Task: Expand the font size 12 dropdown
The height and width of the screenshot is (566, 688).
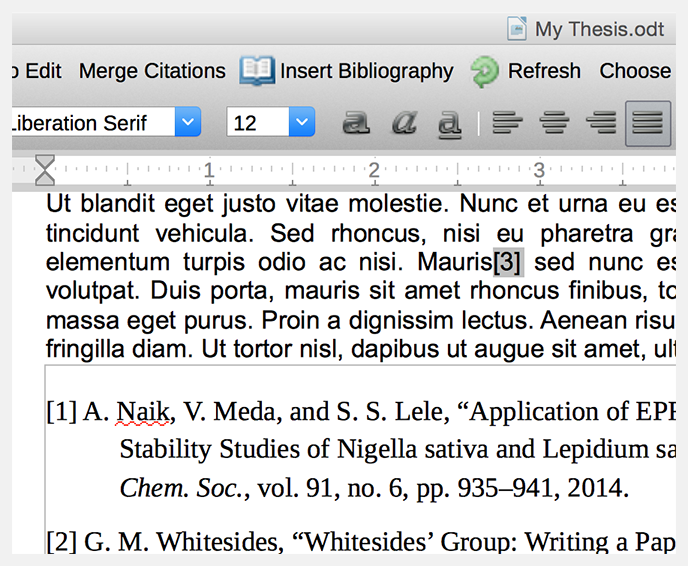Action: click(302, 123)
